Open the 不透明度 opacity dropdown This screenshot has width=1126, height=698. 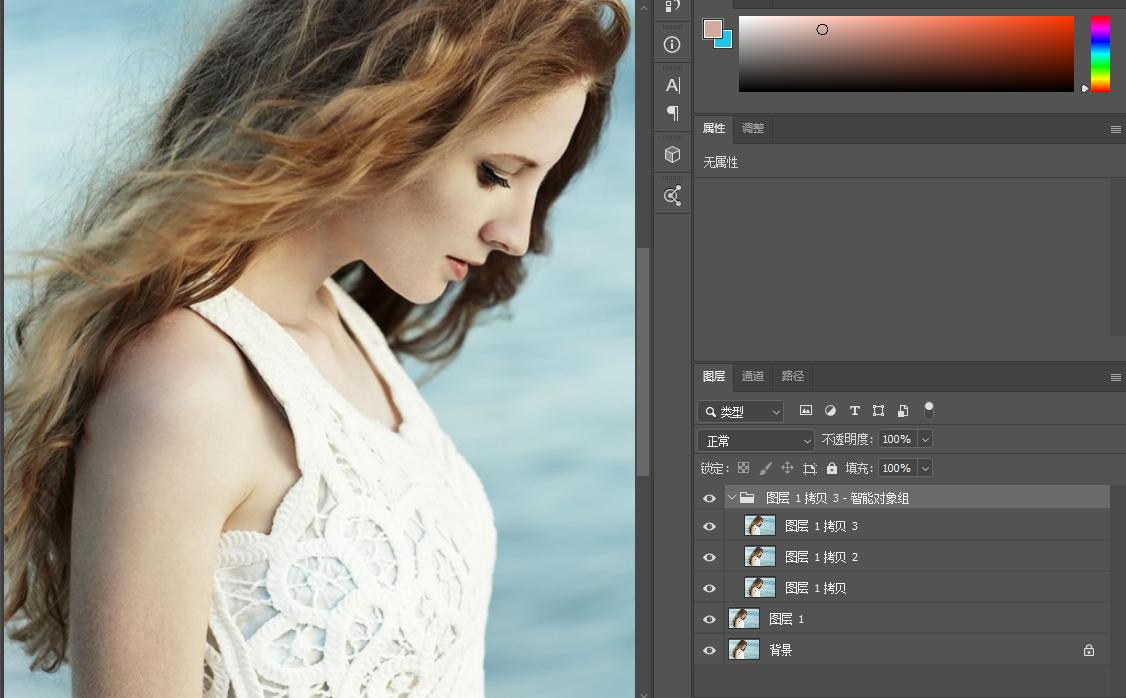click(925, 439)
